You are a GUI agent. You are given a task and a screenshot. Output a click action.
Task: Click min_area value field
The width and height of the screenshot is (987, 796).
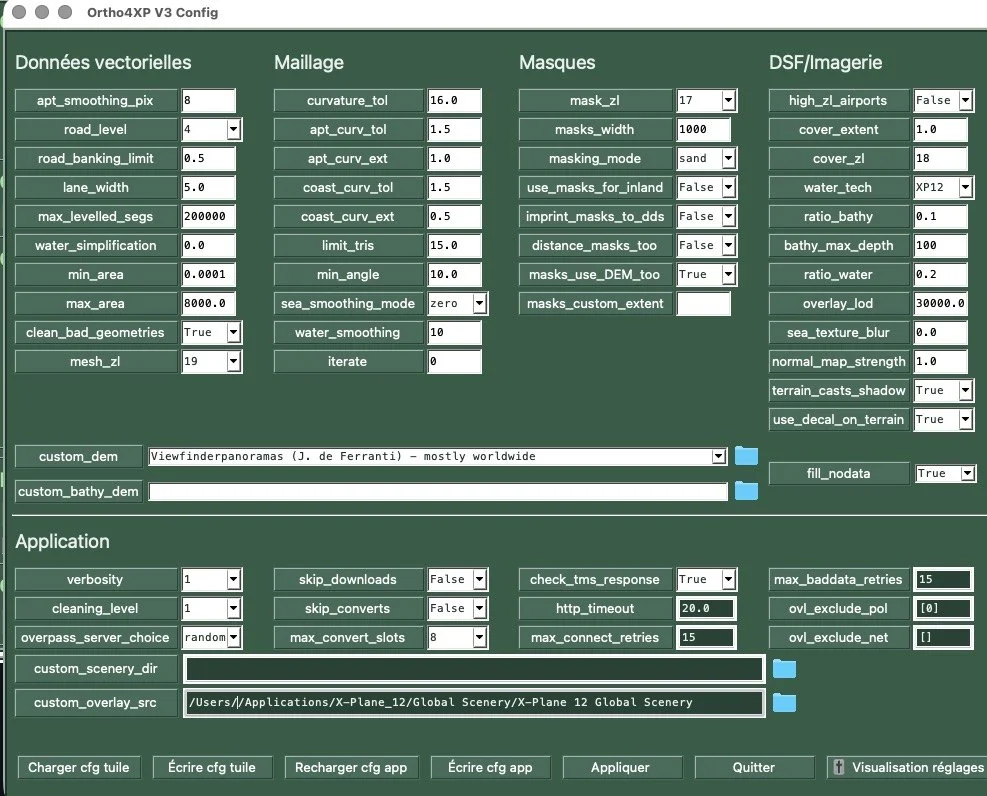[x=208, y=274]
